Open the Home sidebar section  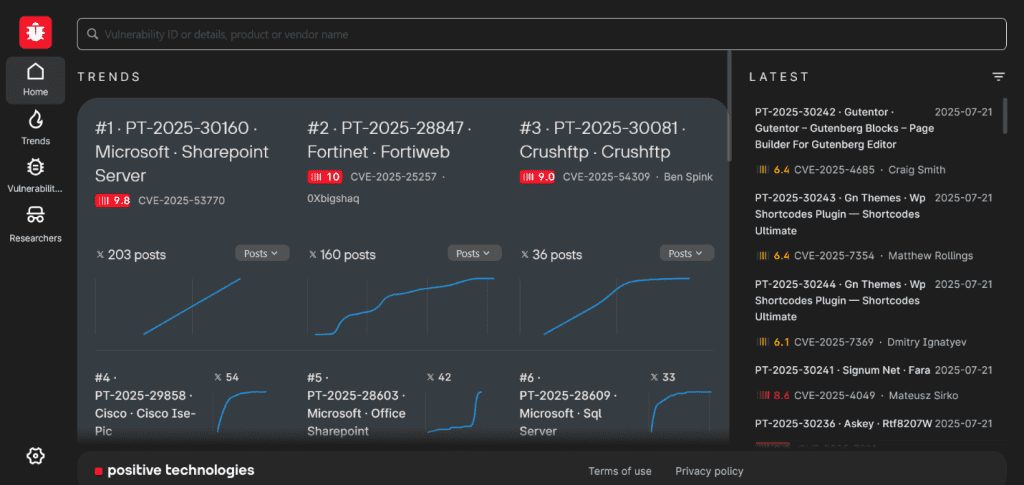[36, 80]
